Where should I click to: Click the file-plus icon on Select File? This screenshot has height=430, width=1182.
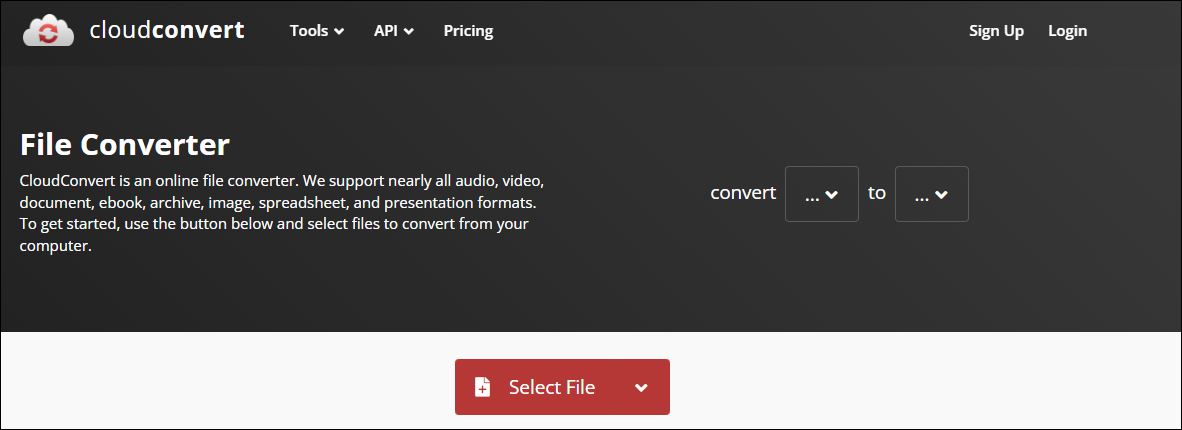(482, 387)
